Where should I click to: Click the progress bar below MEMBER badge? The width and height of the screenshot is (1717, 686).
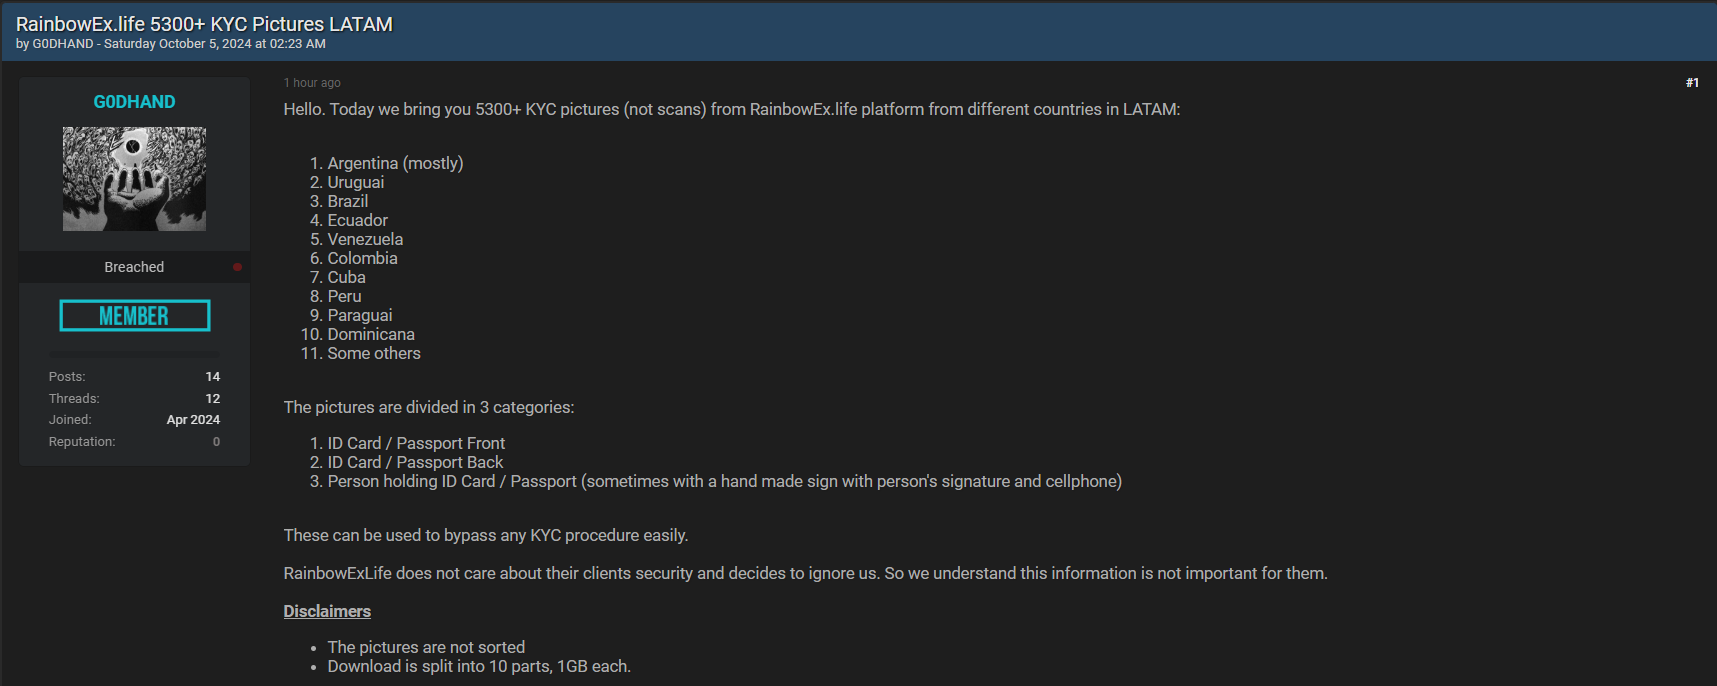click(134, 354)
